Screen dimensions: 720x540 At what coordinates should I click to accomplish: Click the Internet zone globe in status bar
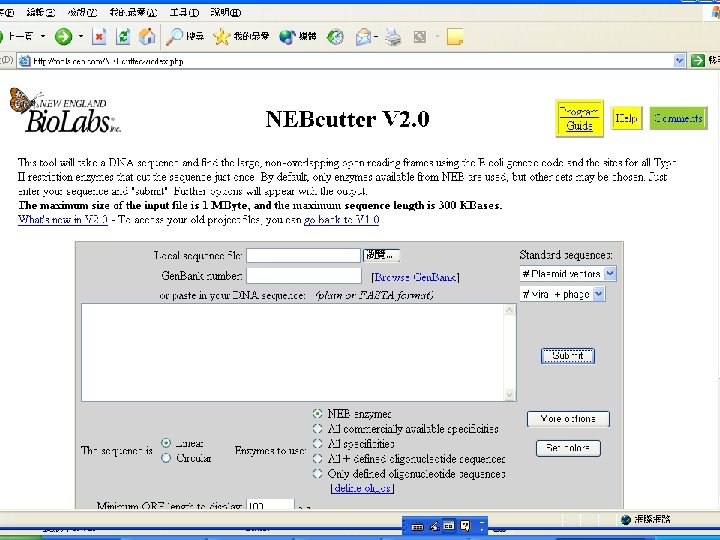(x=625, y=519)
